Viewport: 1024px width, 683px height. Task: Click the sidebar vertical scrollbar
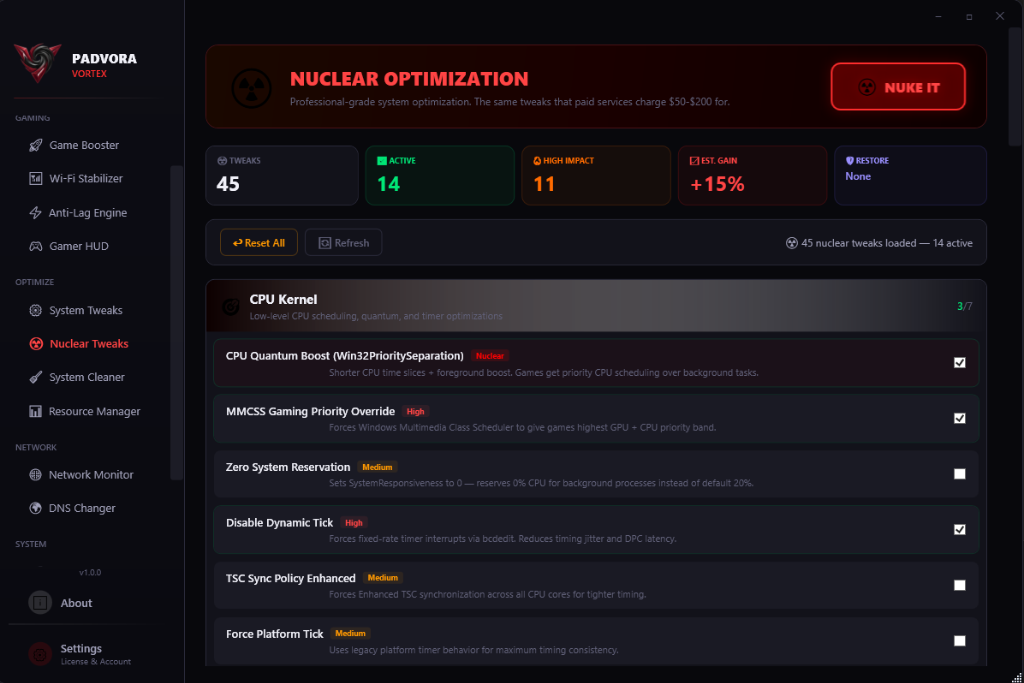pyautogui.click(x=176, y=323)
